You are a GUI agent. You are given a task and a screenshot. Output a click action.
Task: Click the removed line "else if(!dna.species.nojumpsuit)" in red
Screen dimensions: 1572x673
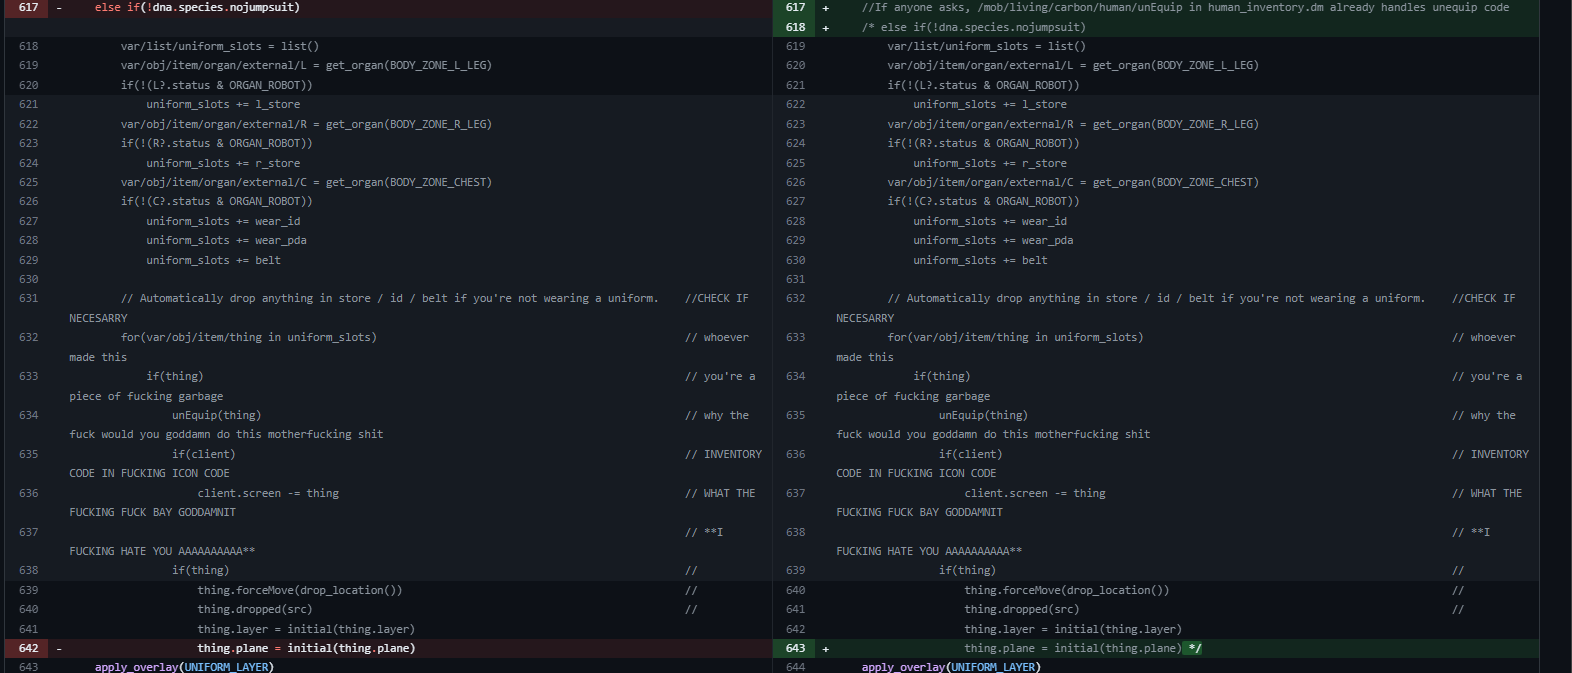(x=197, y=7)
